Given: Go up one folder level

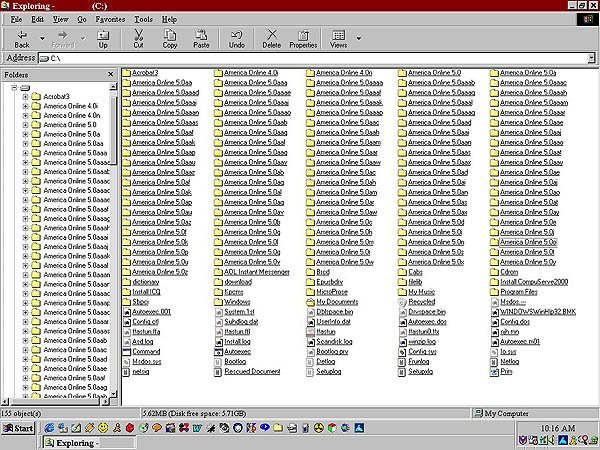Looking at the screenshot, I should tap(102, 38).
